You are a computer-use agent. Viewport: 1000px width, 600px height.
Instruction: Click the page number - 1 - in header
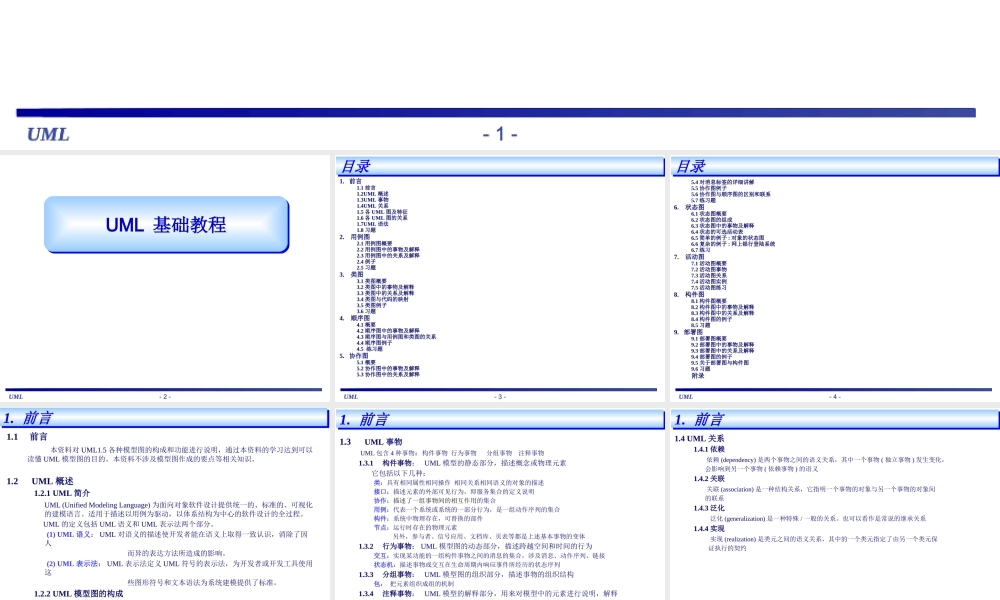499,134
